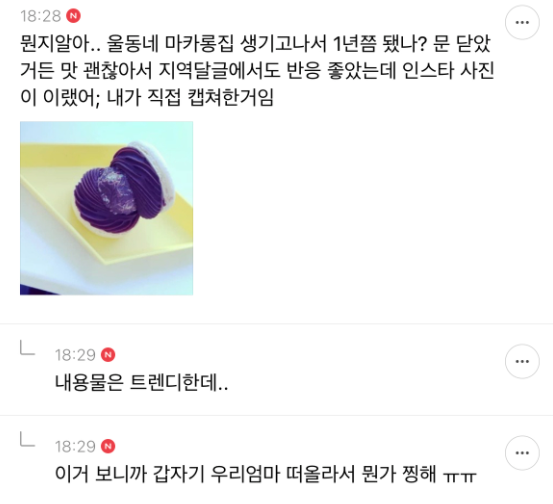Click the red N badge beside 18:28

(73, 16)
